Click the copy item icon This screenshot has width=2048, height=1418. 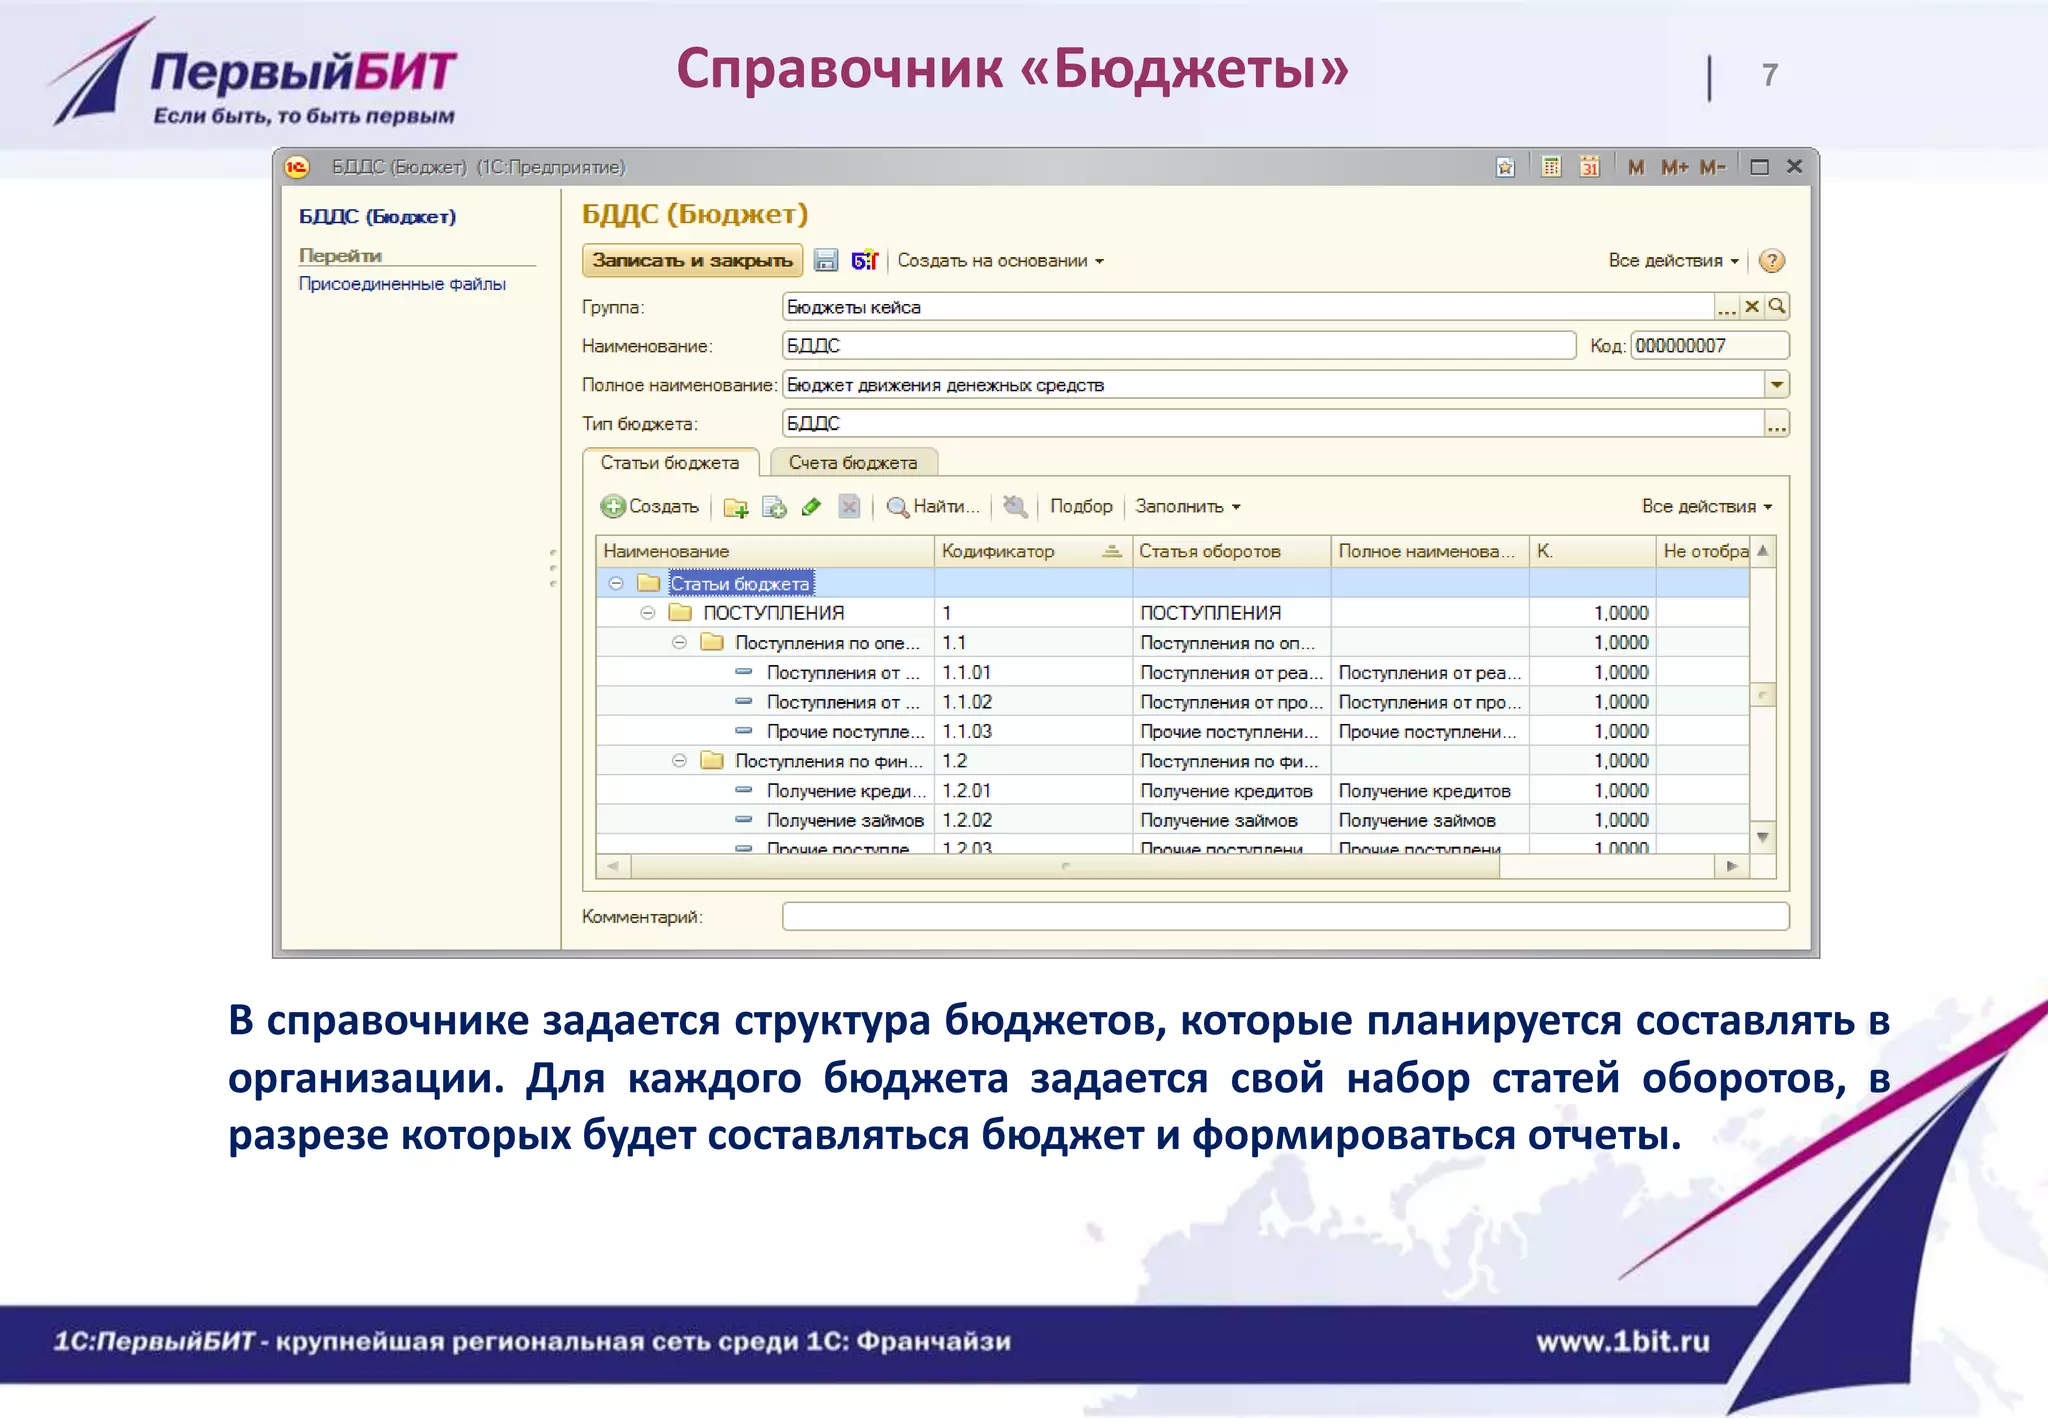click(774, 507)
